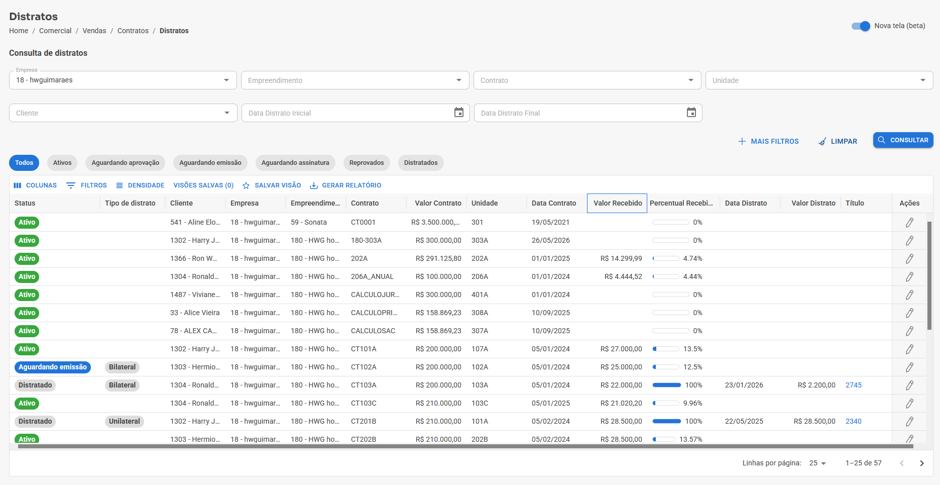Viewport: 940px width, 485px height.
Task: Edit the 180-303A contract row
Action: tap(909, 240)
